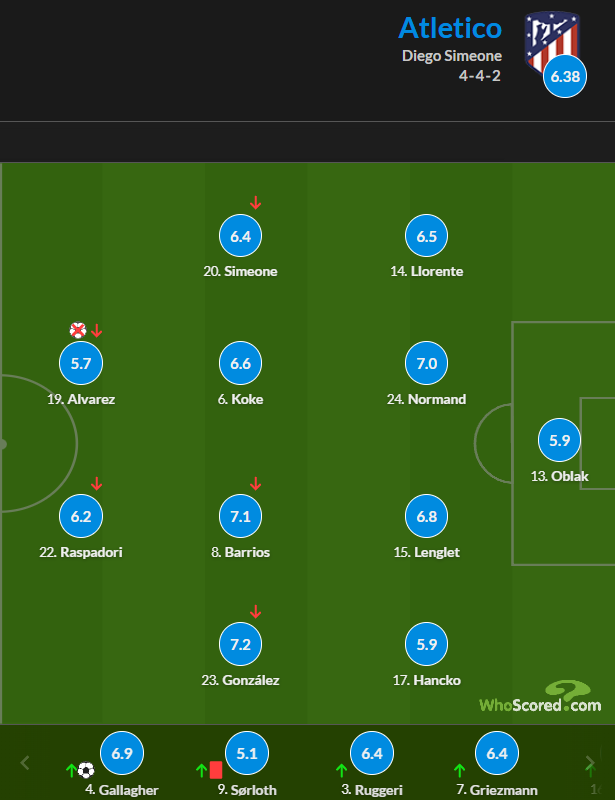
Task: Open manager Diego Simeone's page
Action: click(x=452, y=56)
